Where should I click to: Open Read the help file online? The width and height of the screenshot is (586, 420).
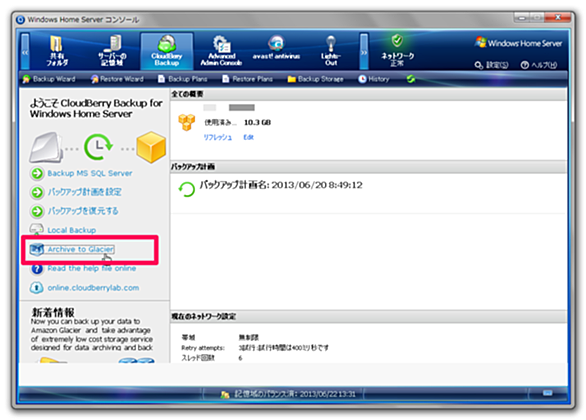coord(92,268)
